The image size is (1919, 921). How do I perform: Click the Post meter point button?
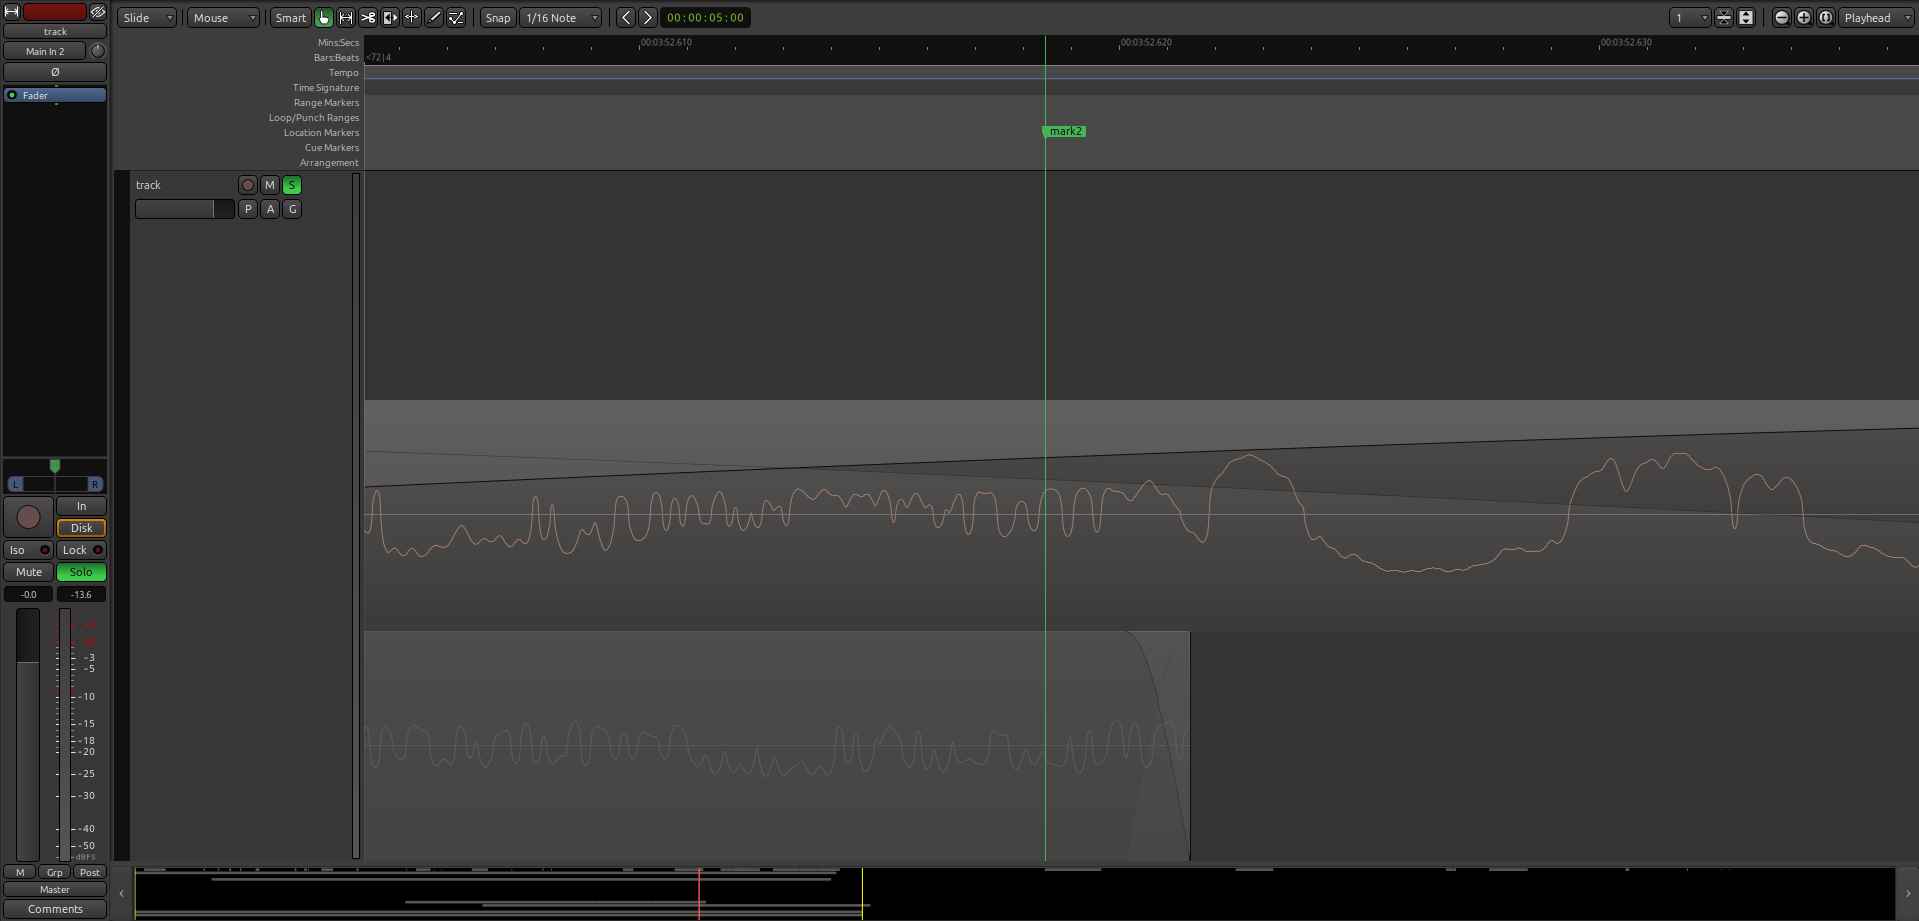(x=90, y=872)
